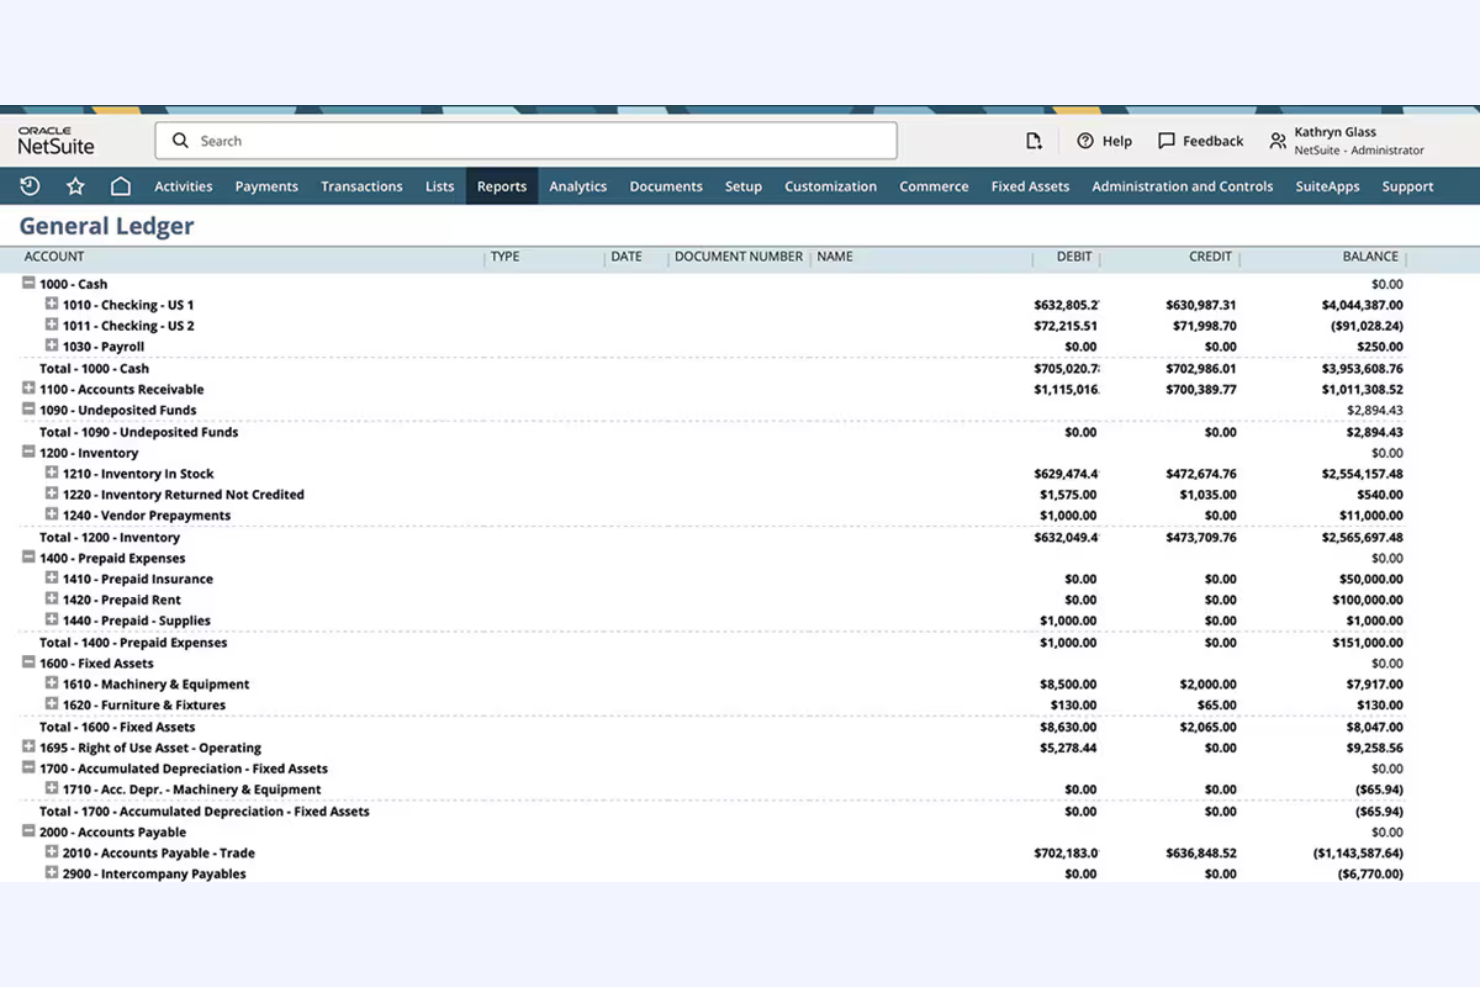The width and height of the screenshot is (1480, 987).
Task: Click the Feedback speech bubble icon
Action: [x=1167, y=140]
